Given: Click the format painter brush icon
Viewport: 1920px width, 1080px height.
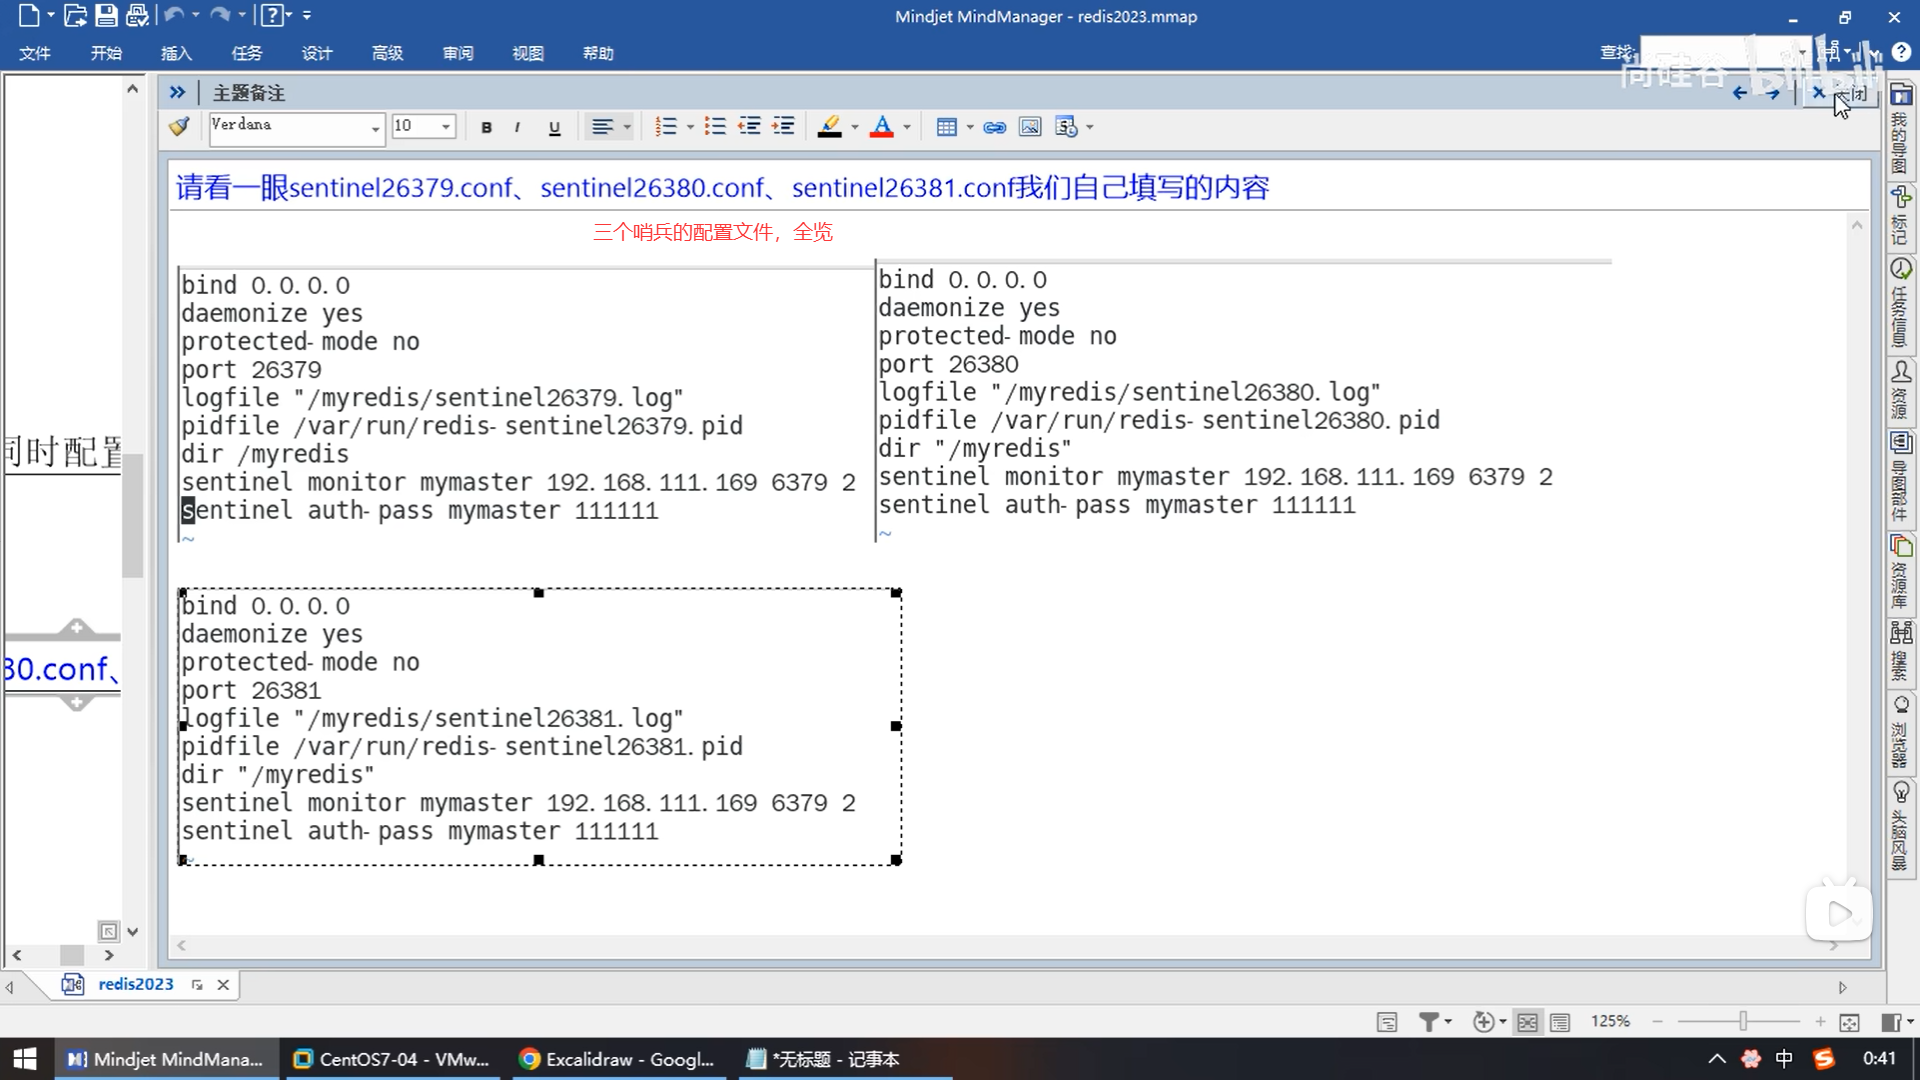Looking at the screenshot, I should tap(179, 126).
